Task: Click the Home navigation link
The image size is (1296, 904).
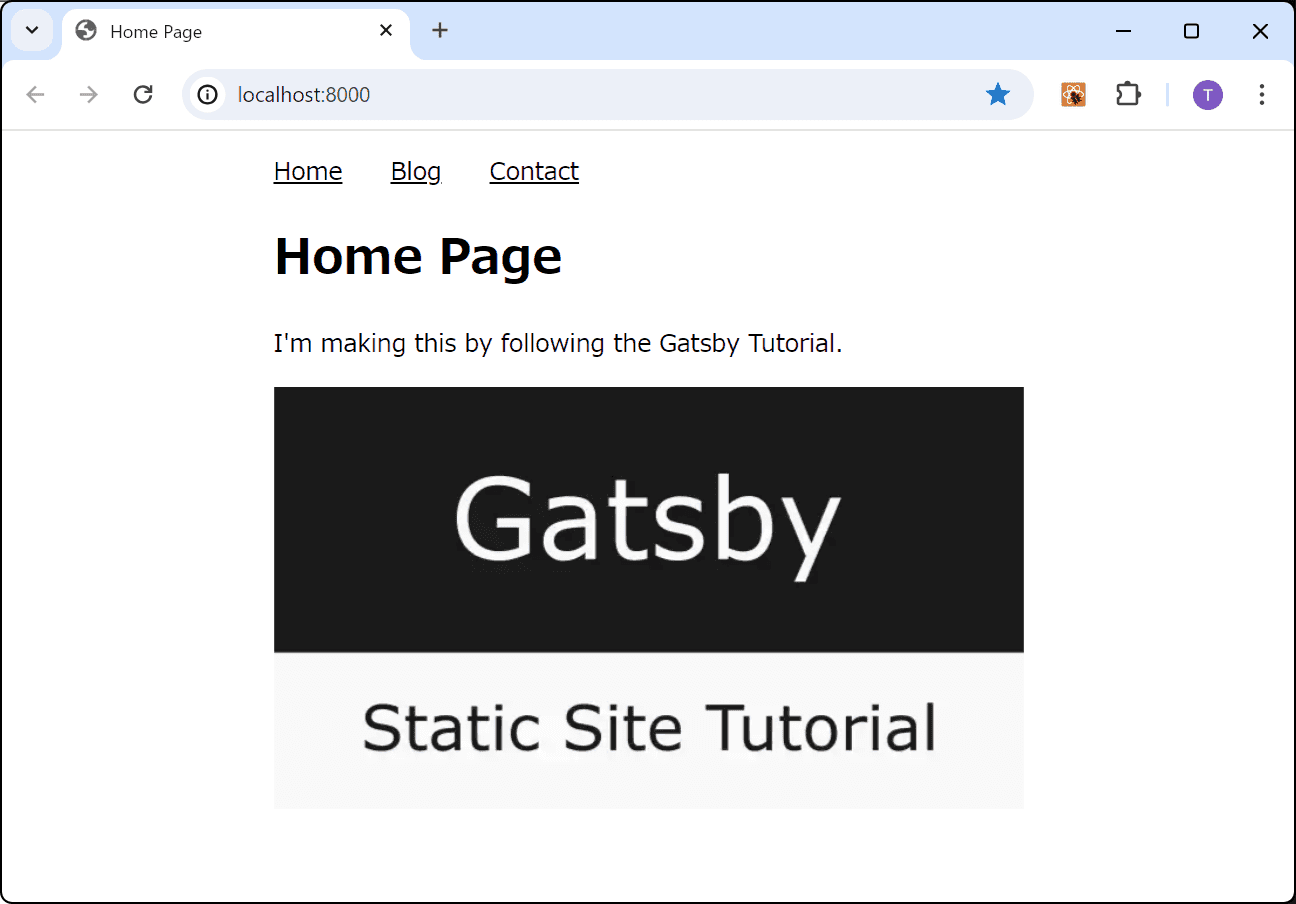Action: click(308, 171)
